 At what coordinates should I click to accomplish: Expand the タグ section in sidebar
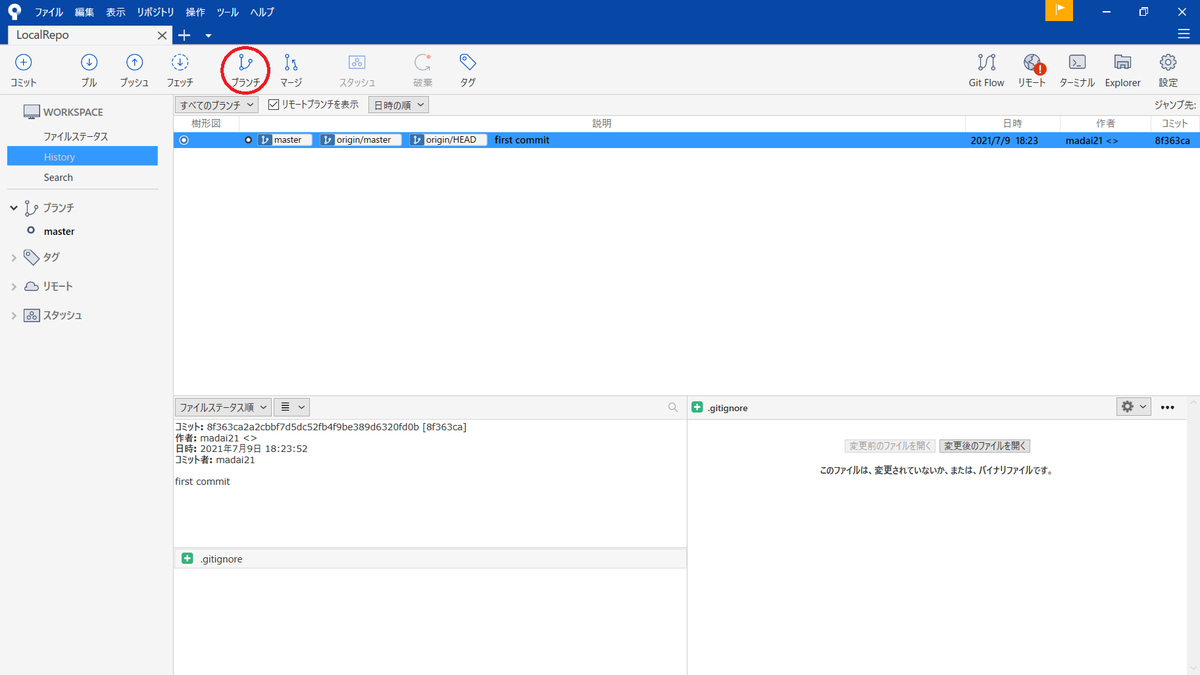click(14, 257)
